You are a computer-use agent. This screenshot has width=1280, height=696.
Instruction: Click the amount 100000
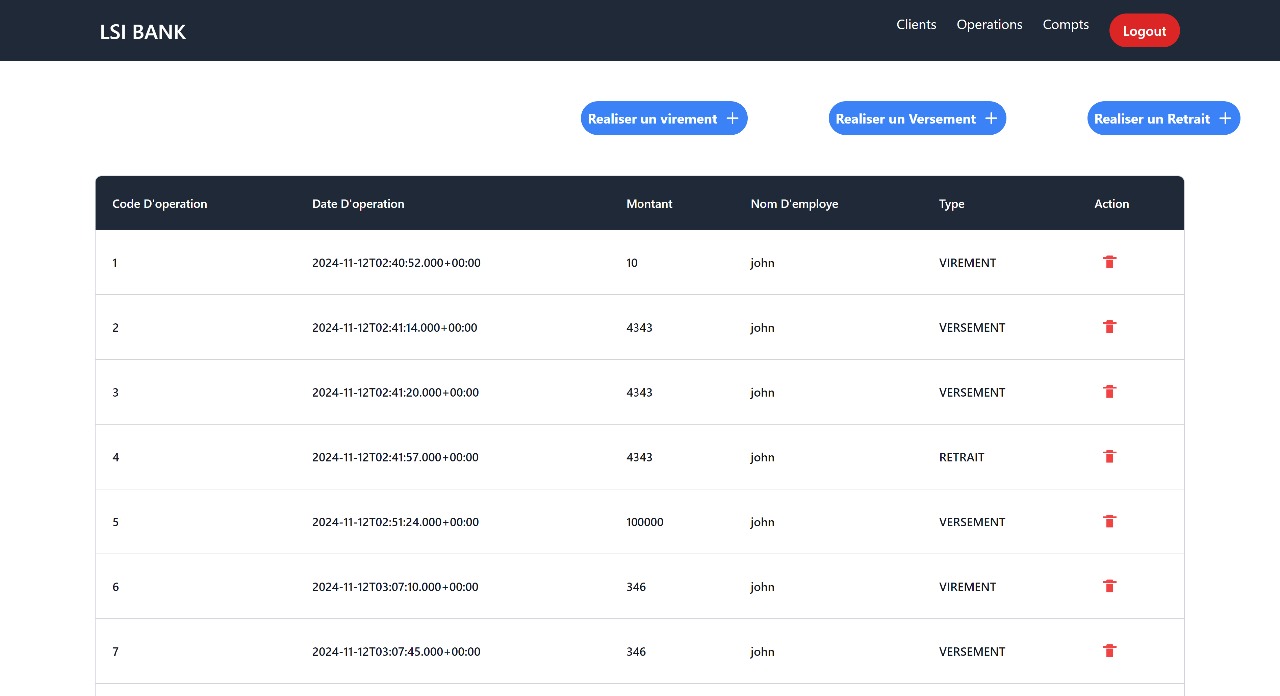pyautogui.click(x=644, y=522)
